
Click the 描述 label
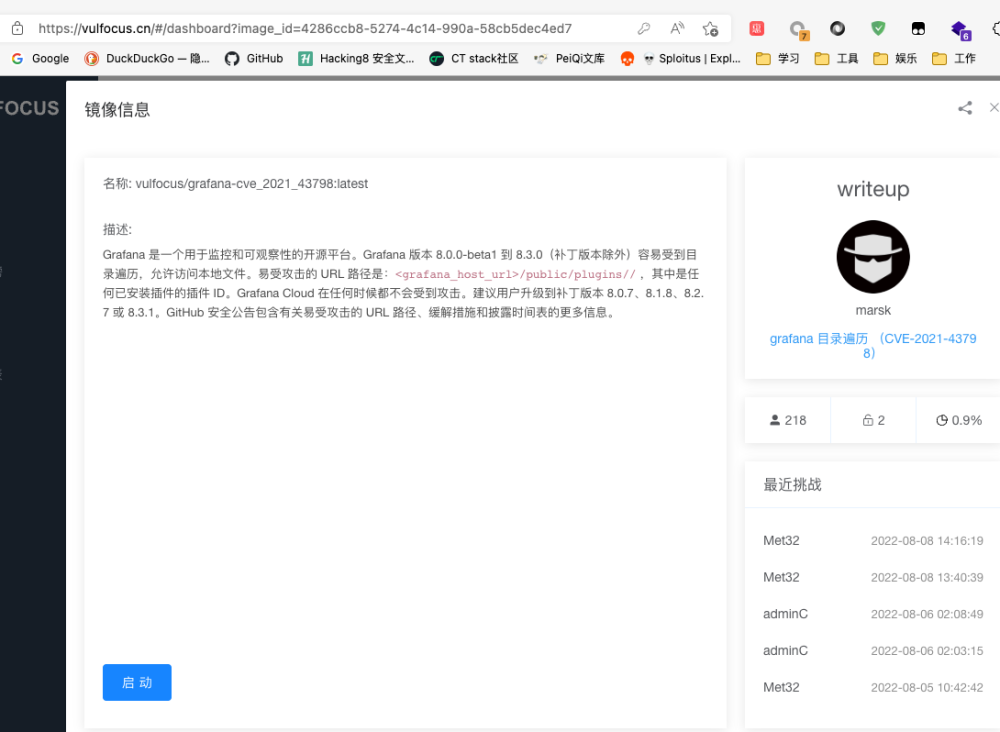[x=117, y=230]
